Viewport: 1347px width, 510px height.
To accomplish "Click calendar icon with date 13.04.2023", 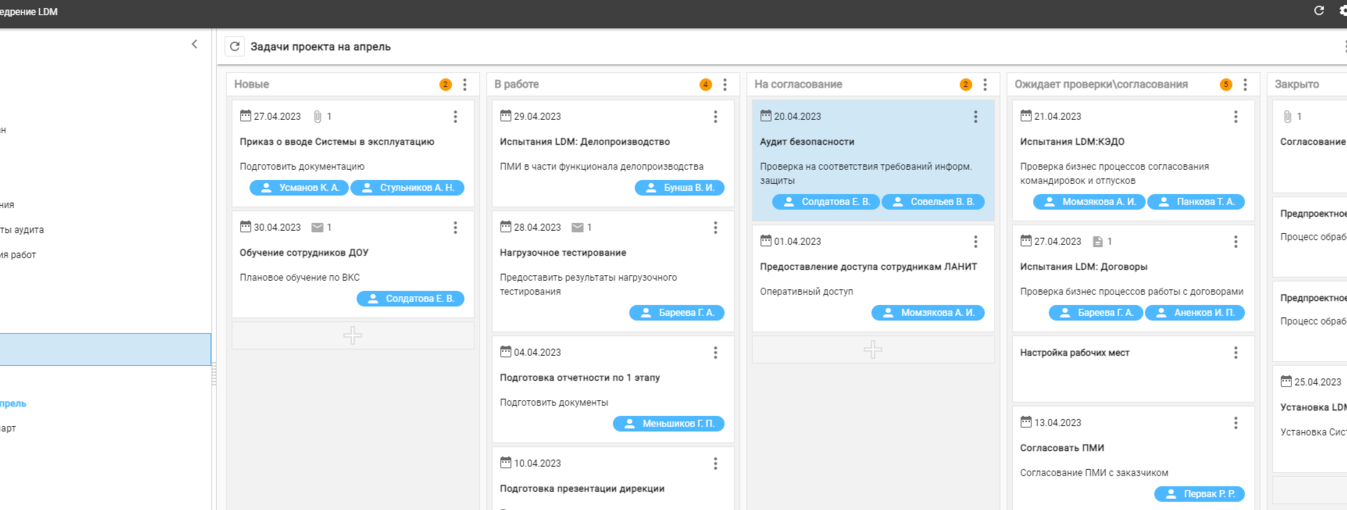I will (1026, 422).
